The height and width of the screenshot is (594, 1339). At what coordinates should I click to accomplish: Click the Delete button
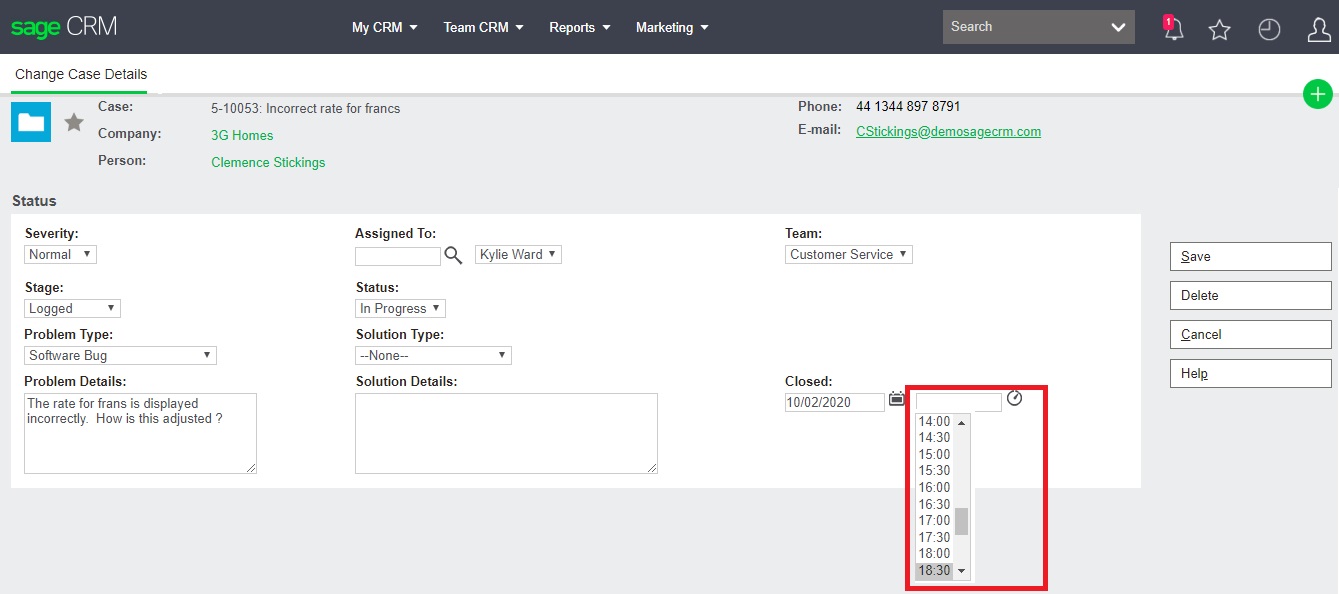[1250, 295]
